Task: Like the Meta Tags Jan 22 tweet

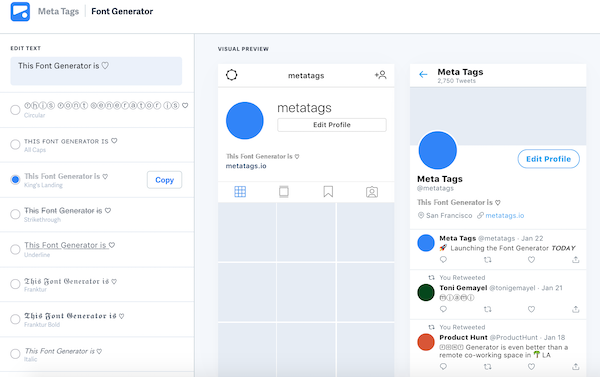Action: (532, 259)
